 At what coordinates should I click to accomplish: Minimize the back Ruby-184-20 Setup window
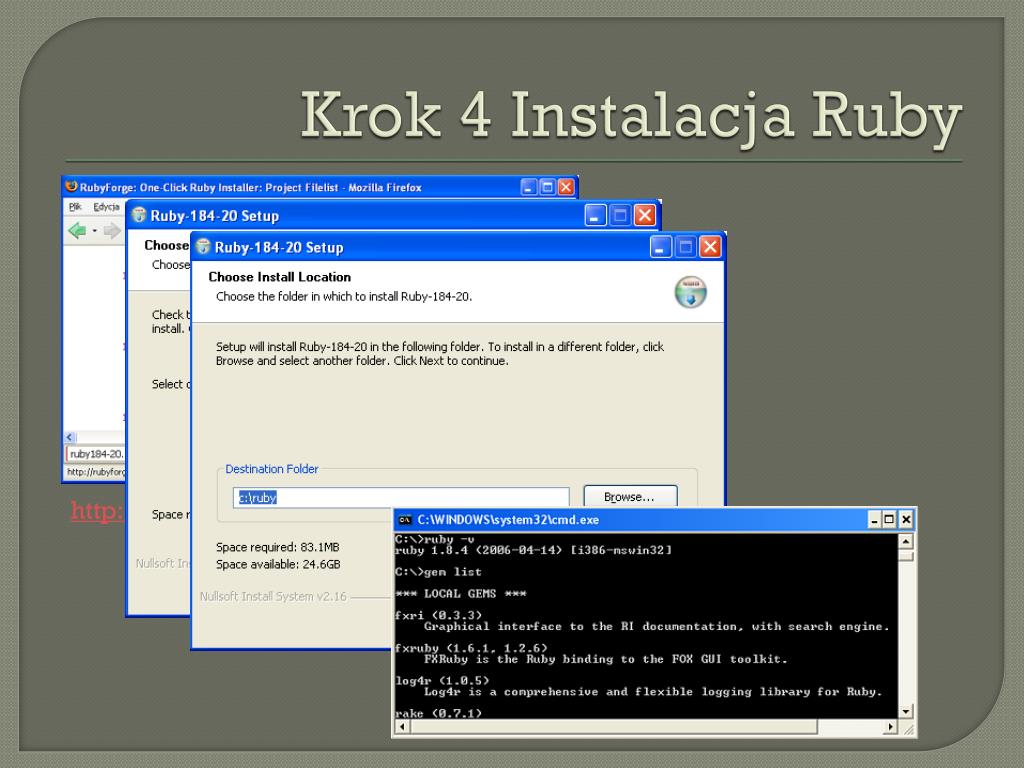tap(594, 215)
